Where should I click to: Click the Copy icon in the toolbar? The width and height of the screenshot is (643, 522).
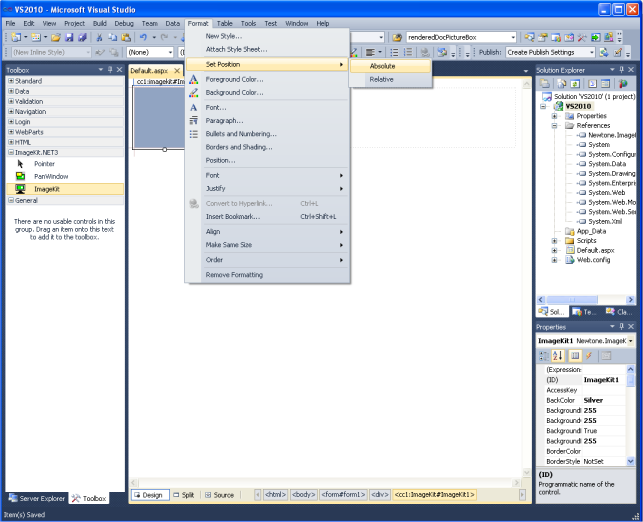[112, 37]
